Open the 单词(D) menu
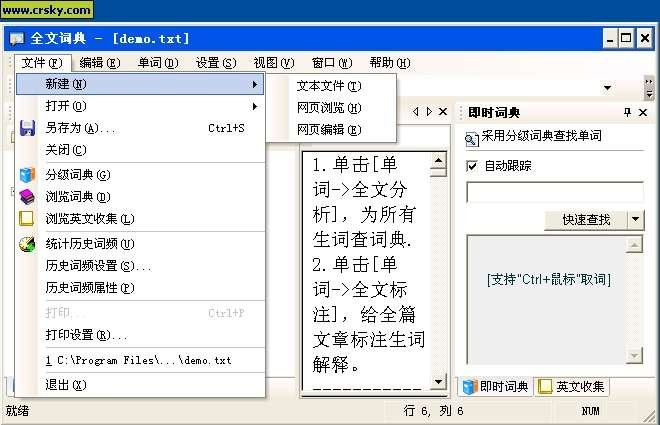 point(158,63)
